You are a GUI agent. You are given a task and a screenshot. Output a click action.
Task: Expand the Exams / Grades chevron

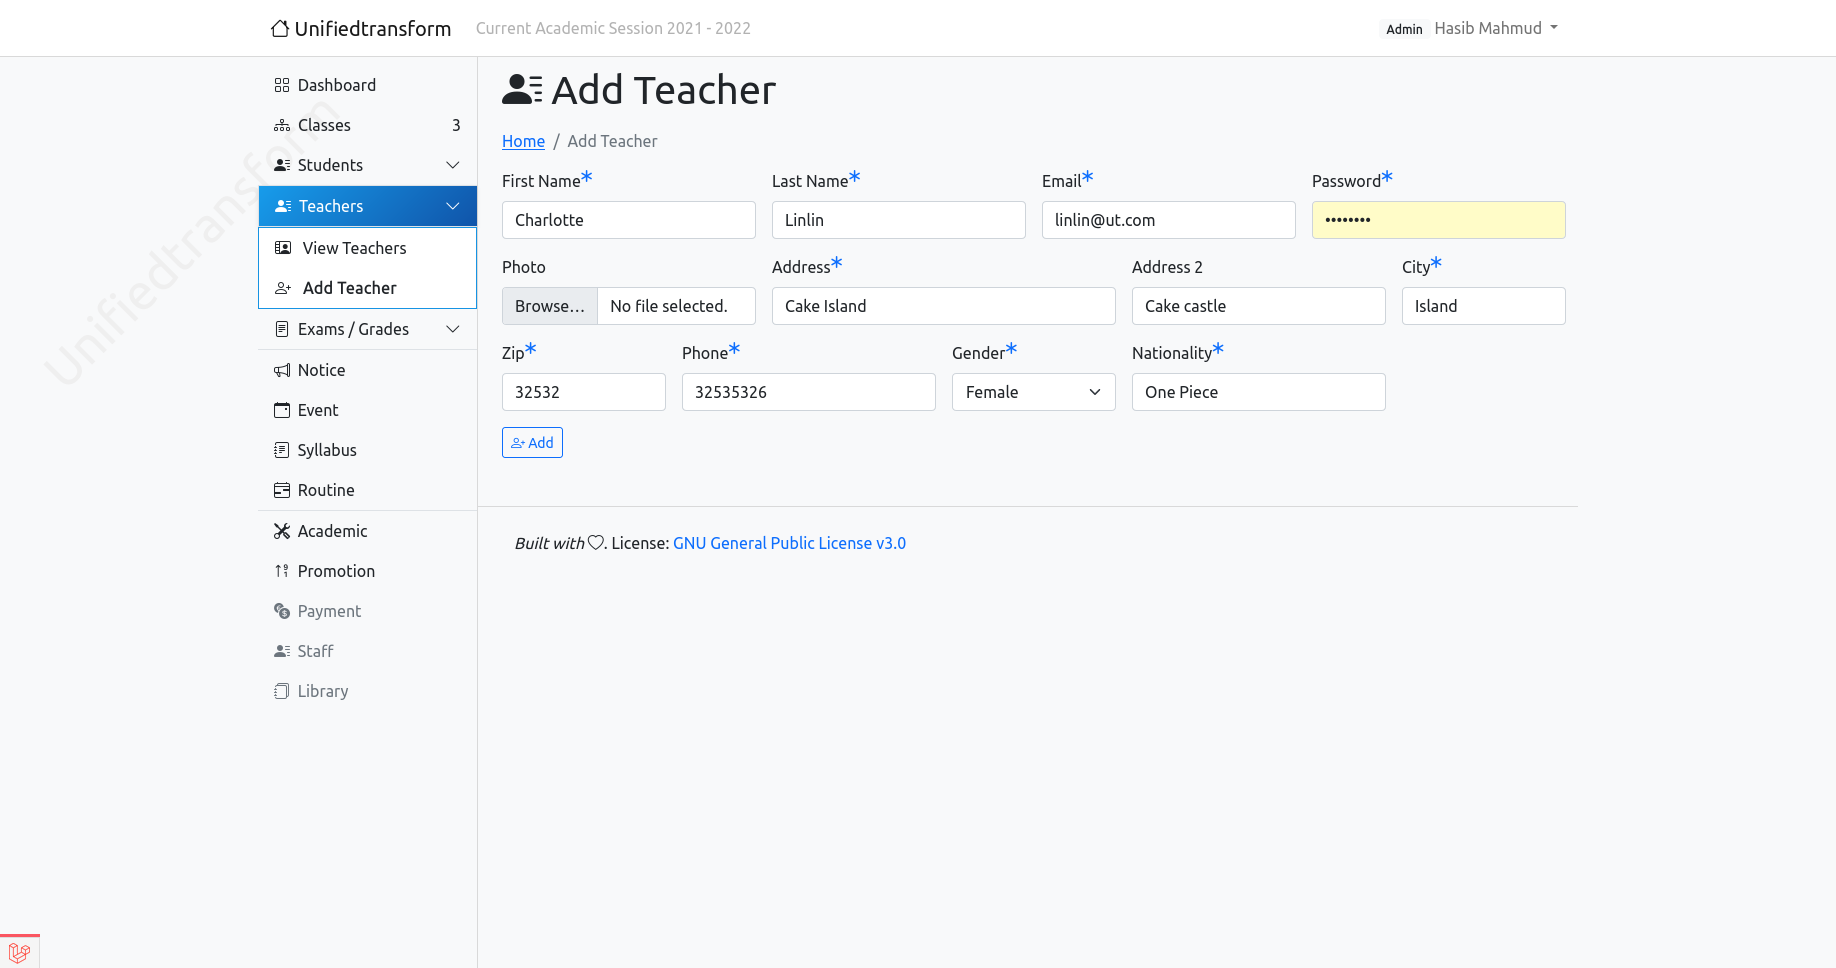coord(453,329)
